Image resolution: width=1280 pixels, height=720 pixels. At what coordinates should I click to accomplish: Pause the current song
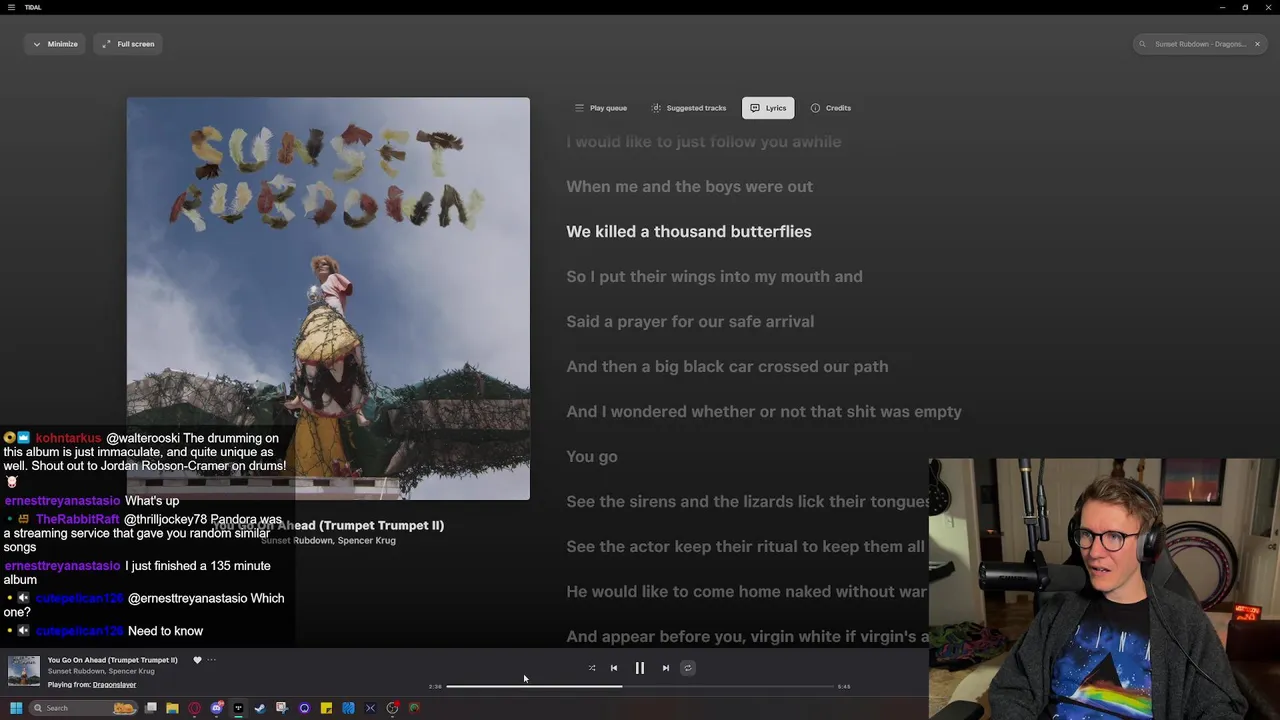click(x=640, y=668)
